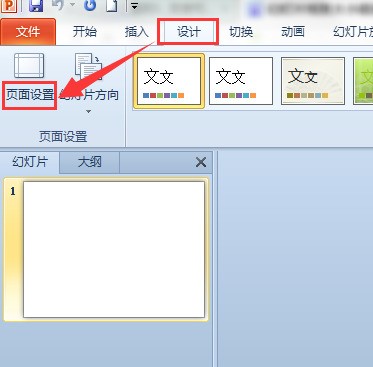This screenshot has height=367, width=373.
Task: Apply the third beige fan-patterned theme
Action: click(x=313, y=81)
